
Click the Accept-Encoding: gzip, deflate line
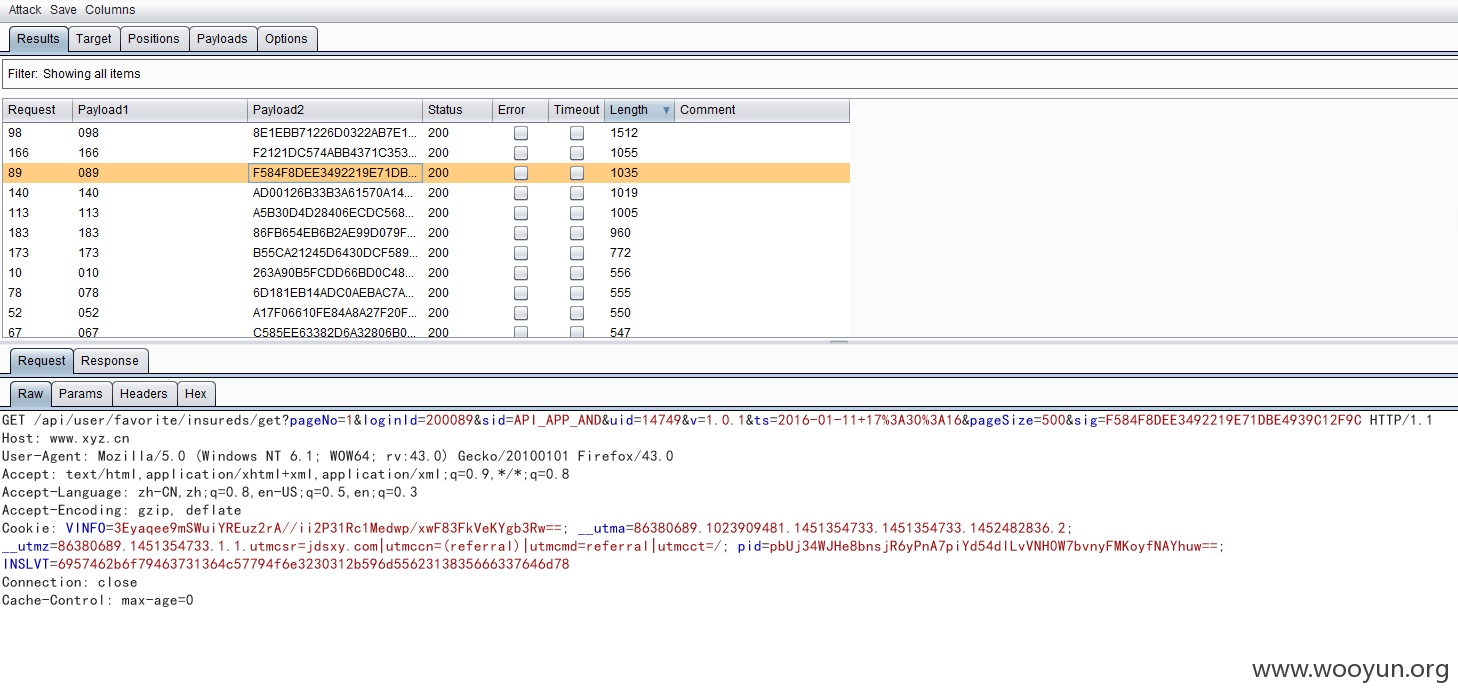coord(122,510)
